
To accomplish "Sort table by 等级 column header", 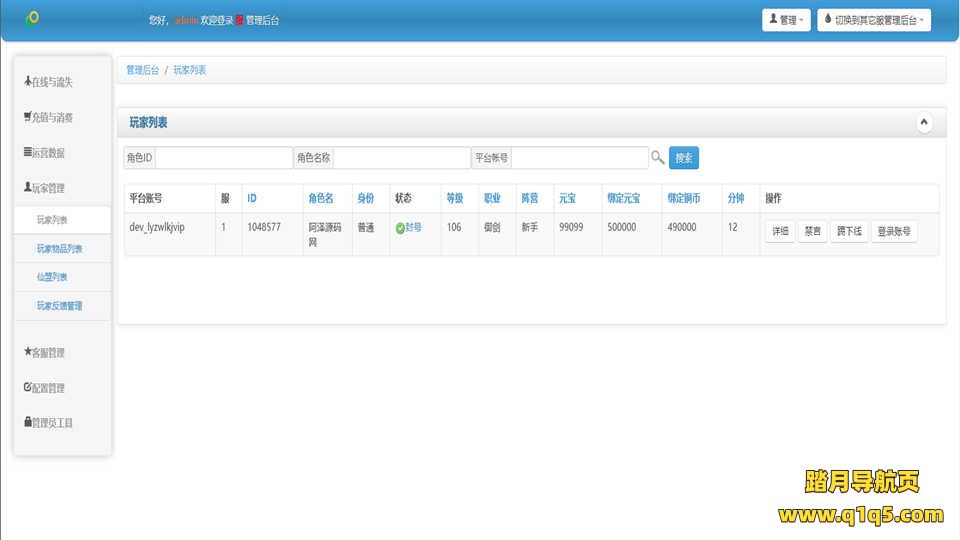I will (455, 198).
